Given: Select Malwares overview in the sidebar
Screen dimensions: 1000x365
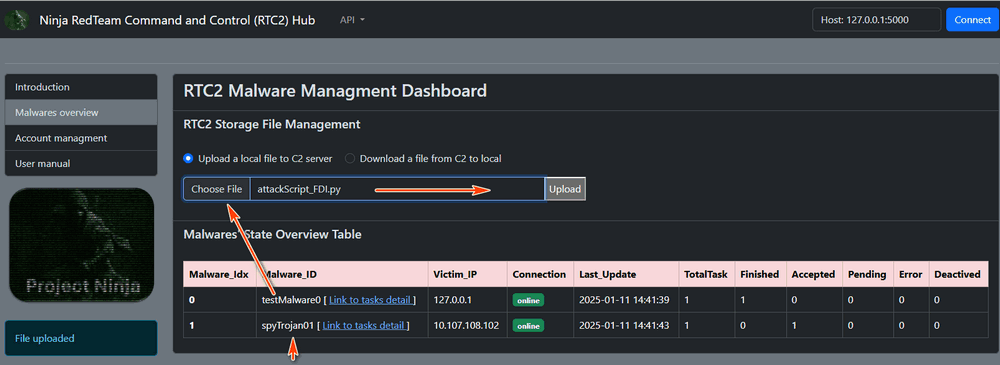Looking at the screenshot, I should [81, 112].
